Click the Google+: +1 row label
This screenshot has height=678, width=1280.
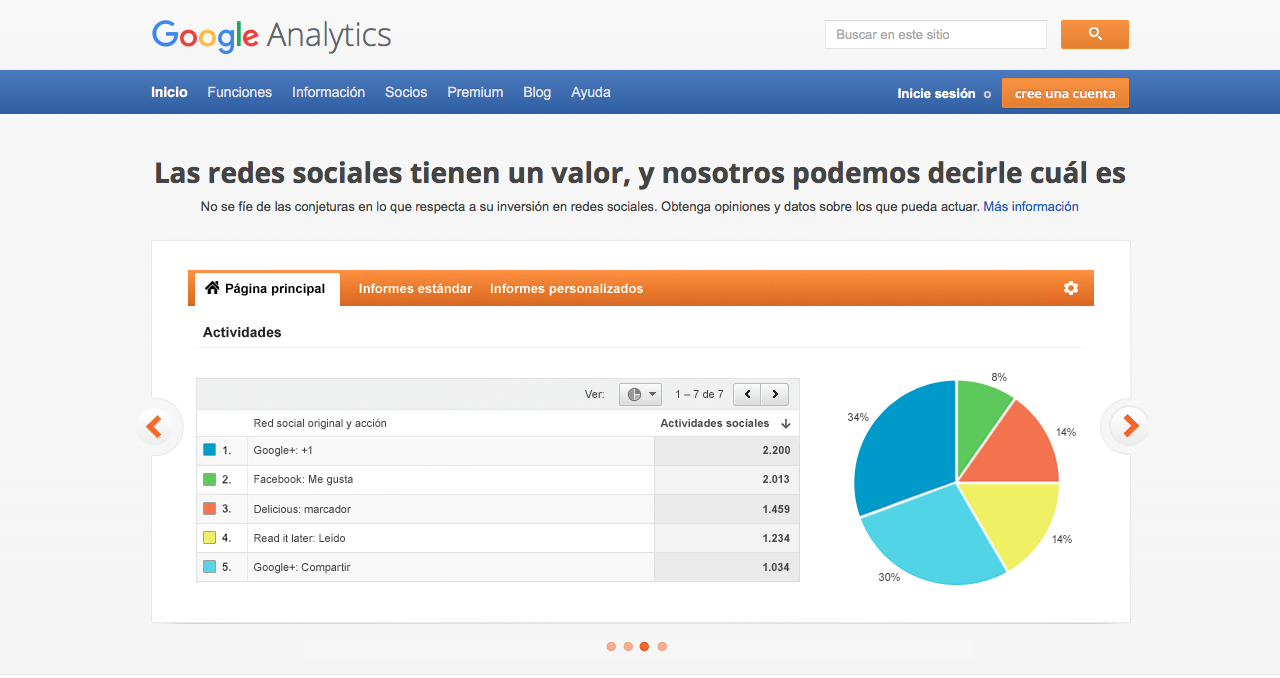click(283, 451)
